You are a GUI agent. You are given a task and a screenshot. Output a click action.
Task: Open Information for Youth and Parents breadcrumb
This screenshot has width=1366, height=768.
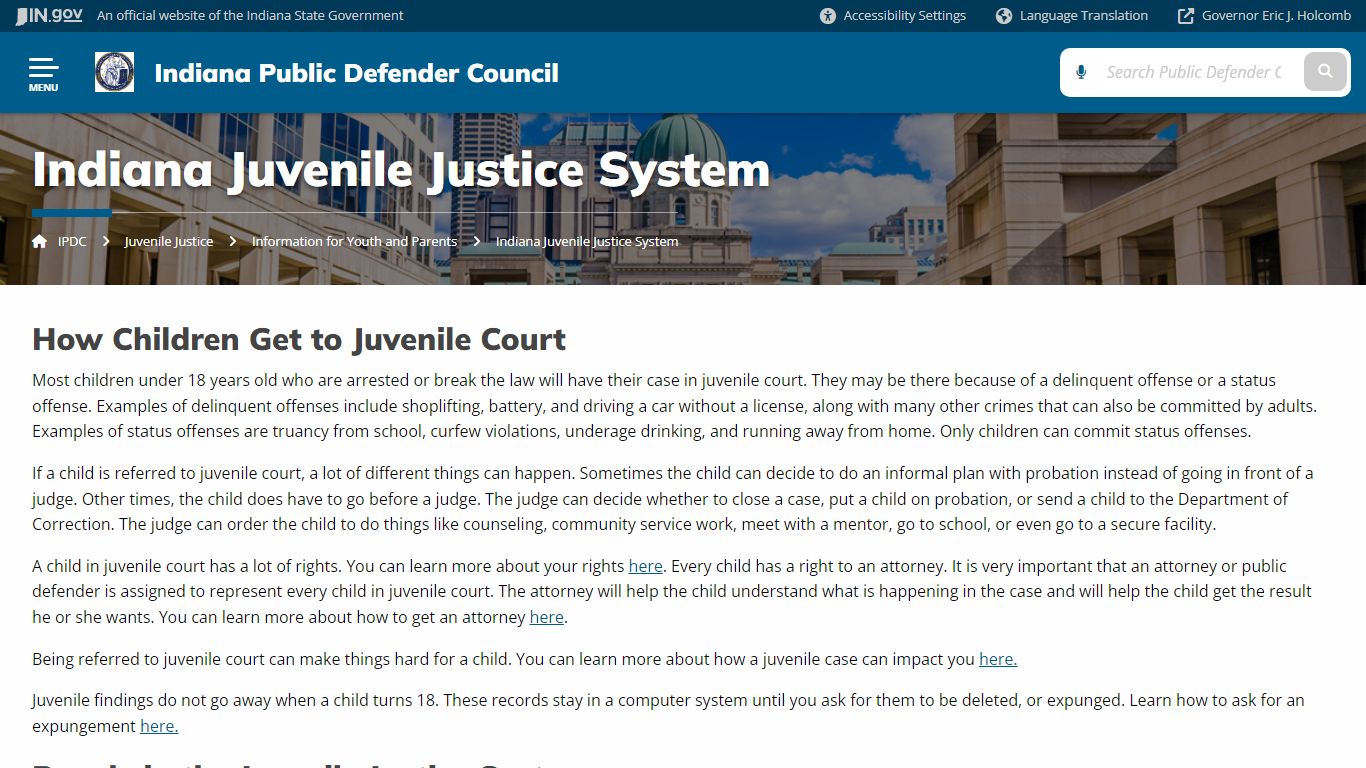tap(354, 241)
